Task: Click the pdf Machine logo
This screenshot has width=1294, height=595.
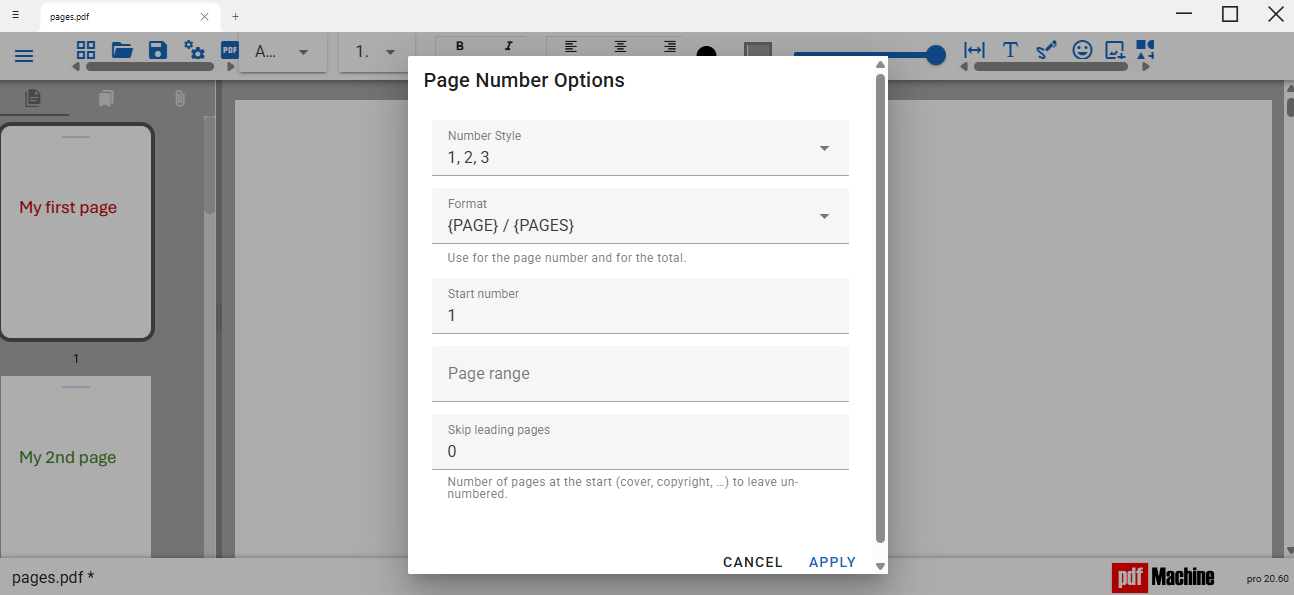Action: click(1163, 577)
